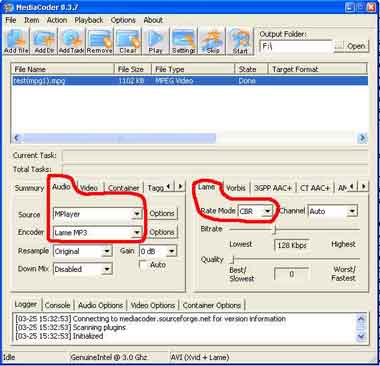Click Open button next to Output Folder

pyautogui.click(x=351, y=46)
